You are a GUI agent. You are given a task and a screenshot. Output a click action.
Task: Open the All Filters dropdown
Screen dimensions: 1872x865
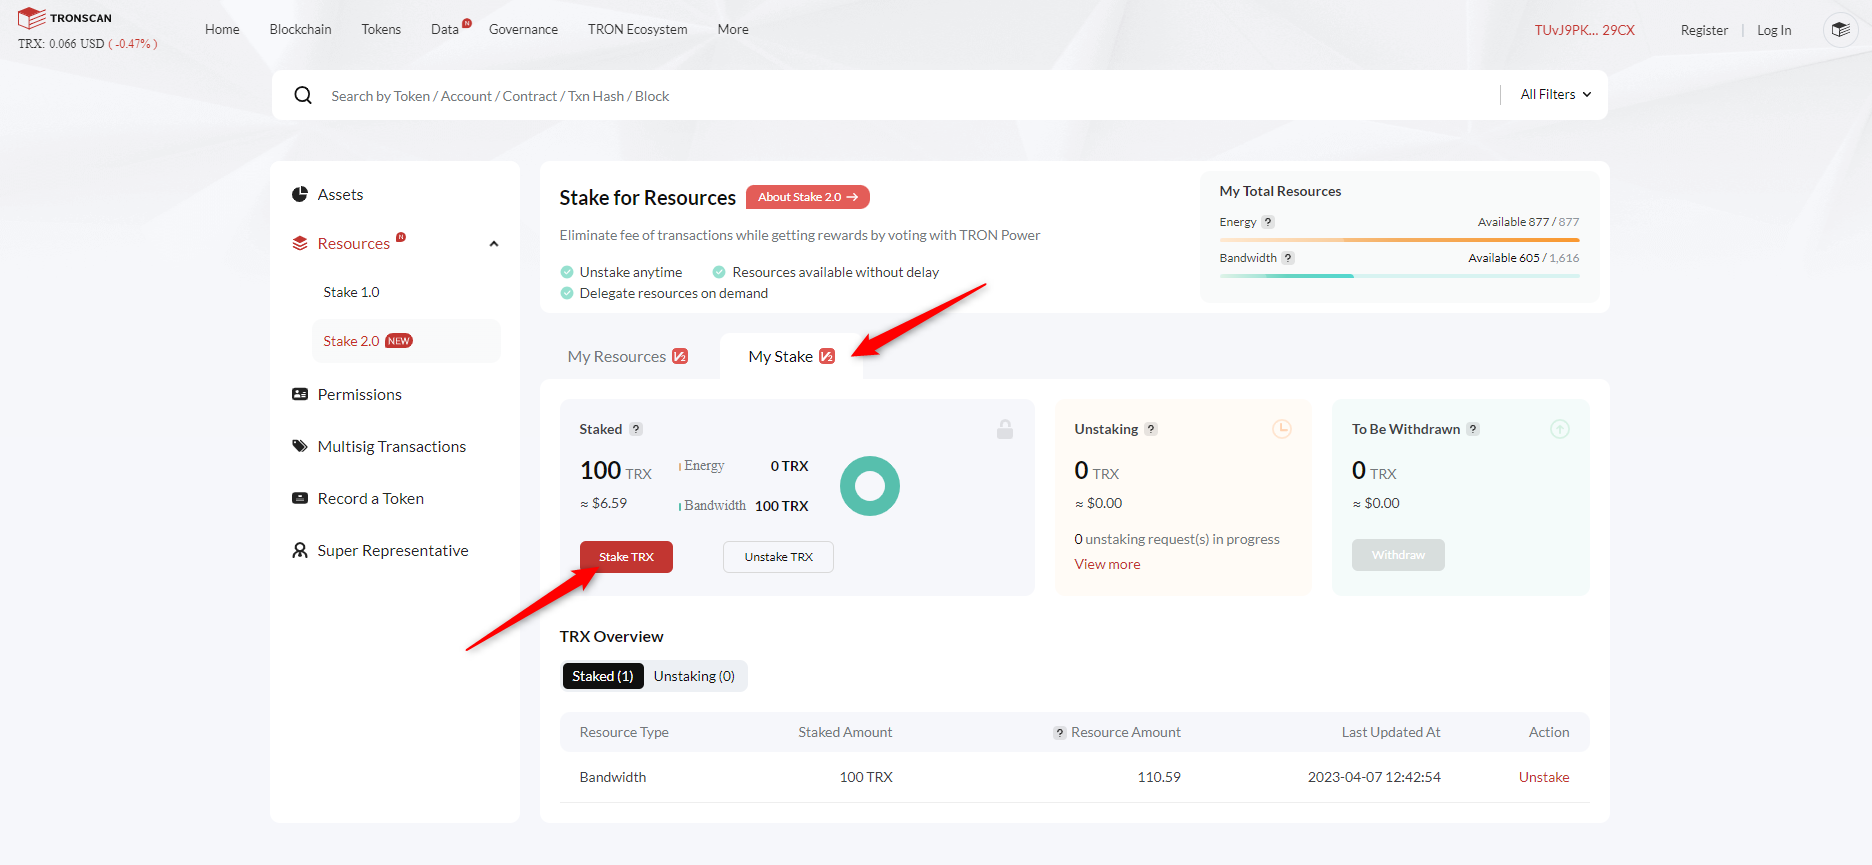(1555, 94)
